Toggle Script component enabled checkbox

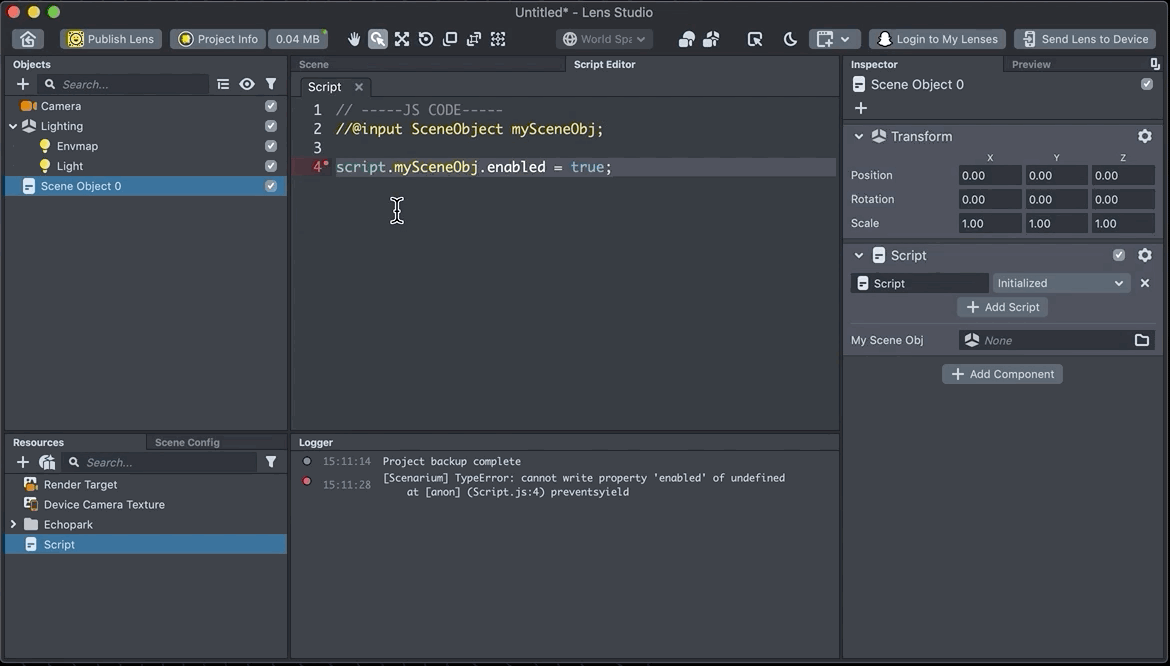[1119, 255]
